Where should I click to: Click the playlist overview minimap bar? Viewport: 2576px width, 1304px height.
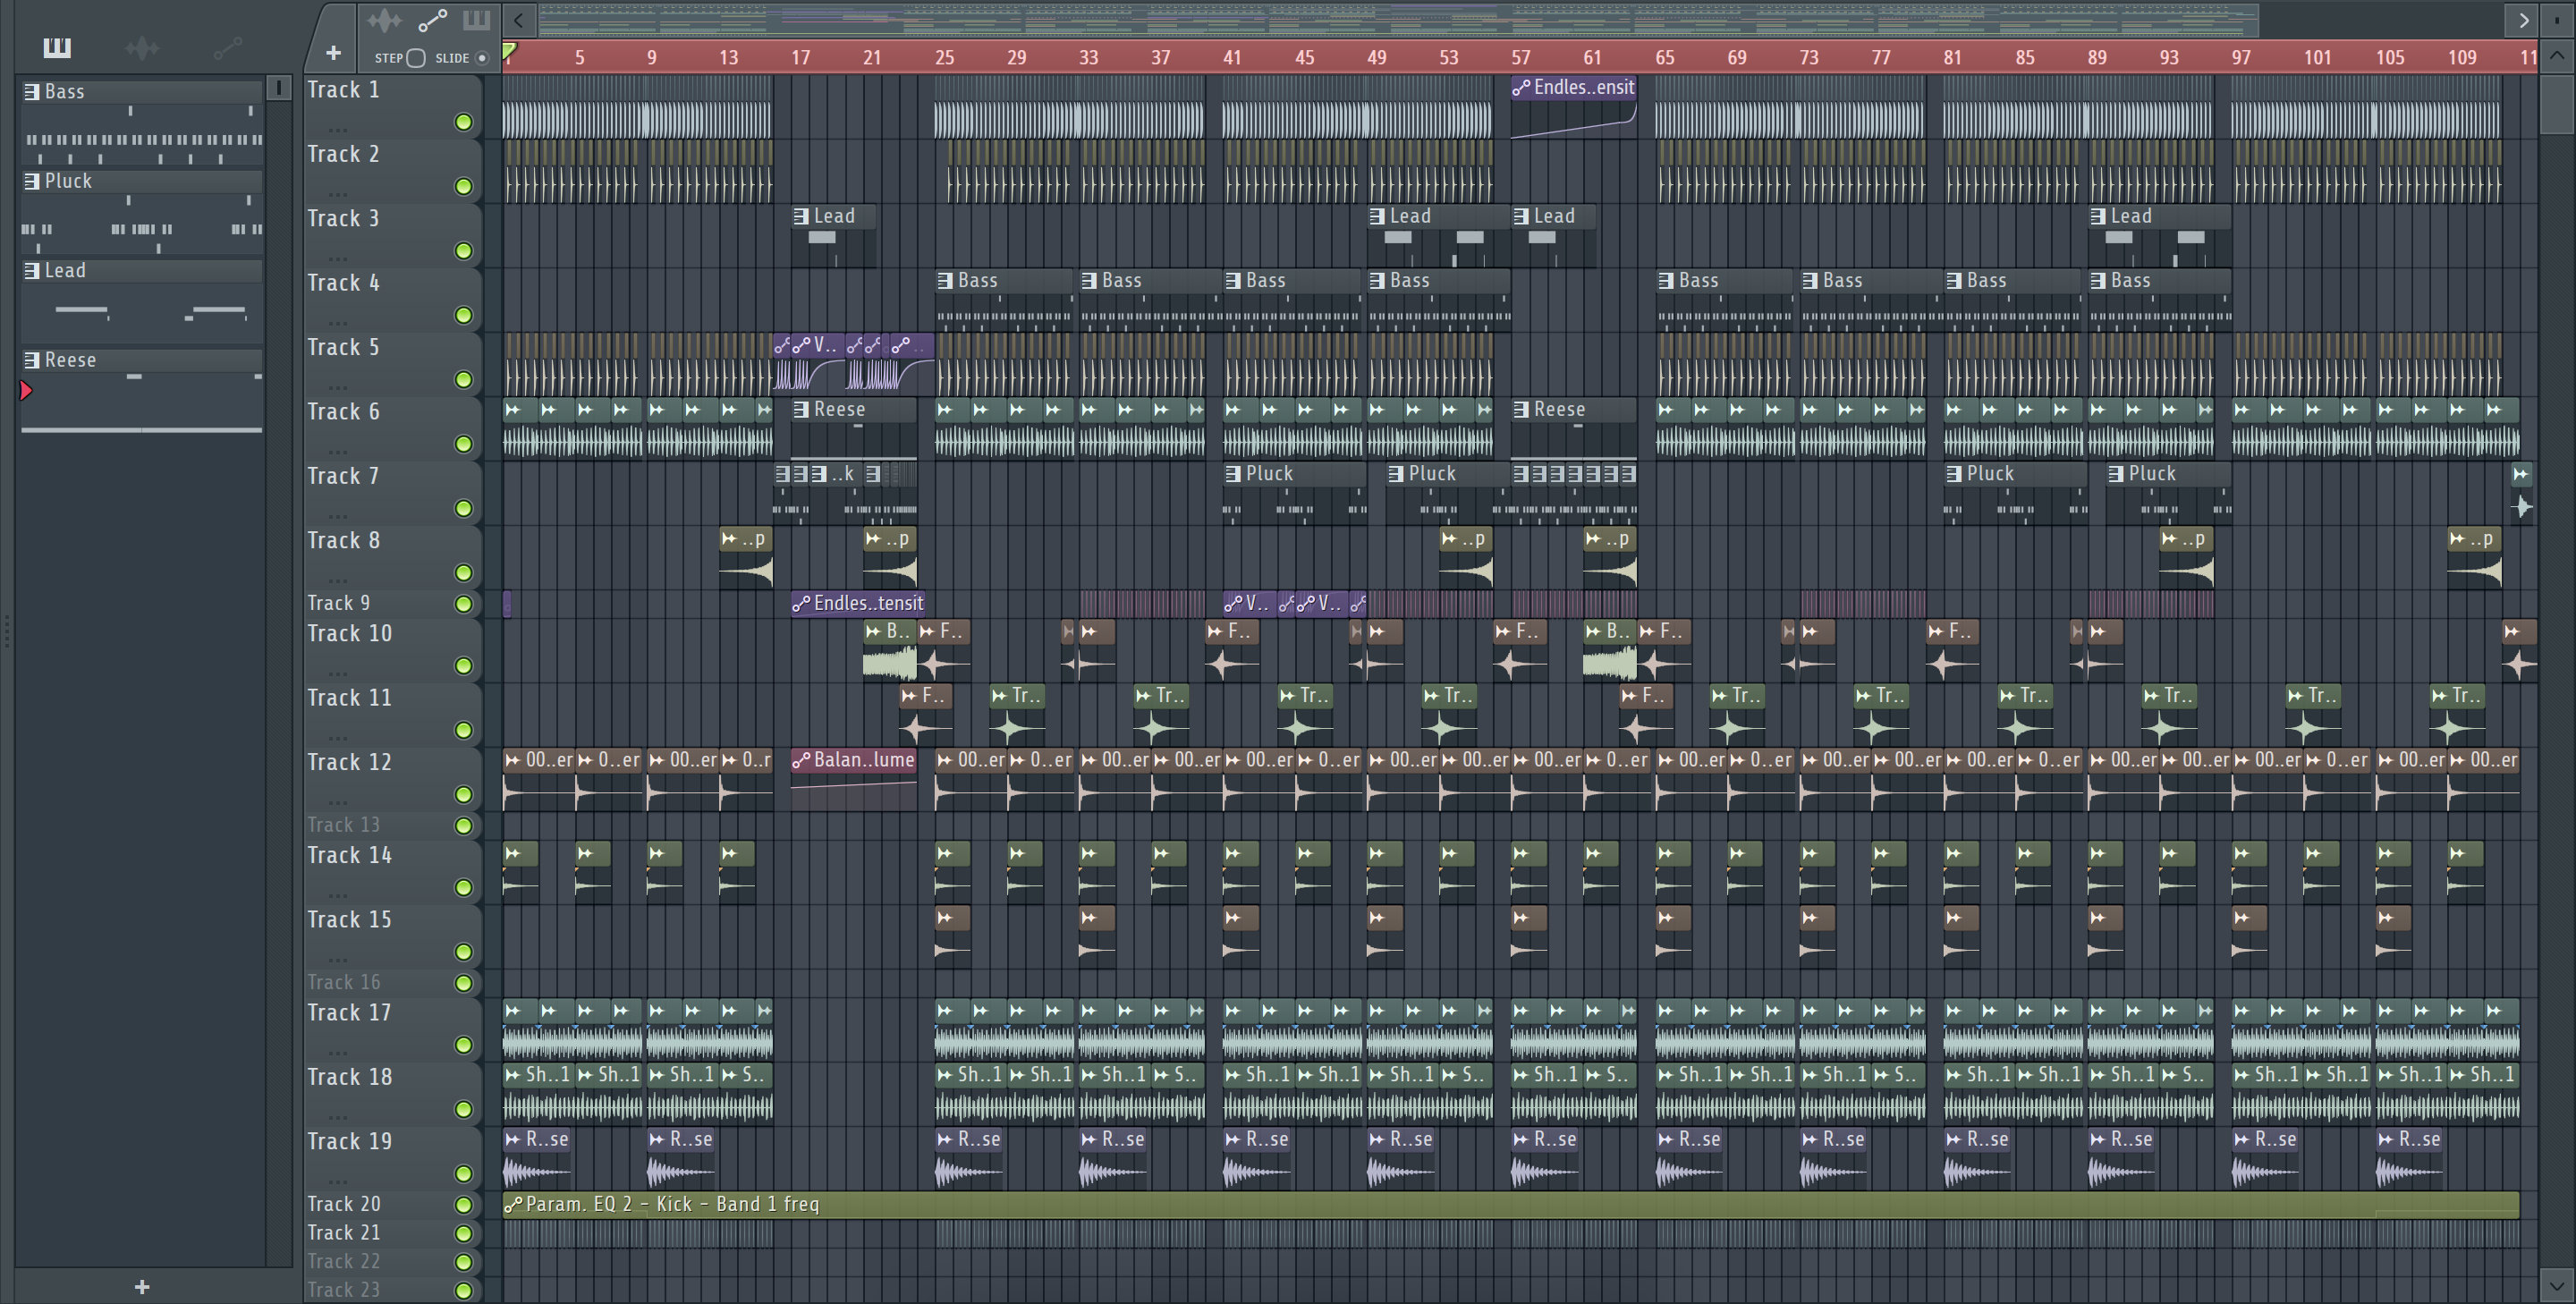tap(1398, 19)
